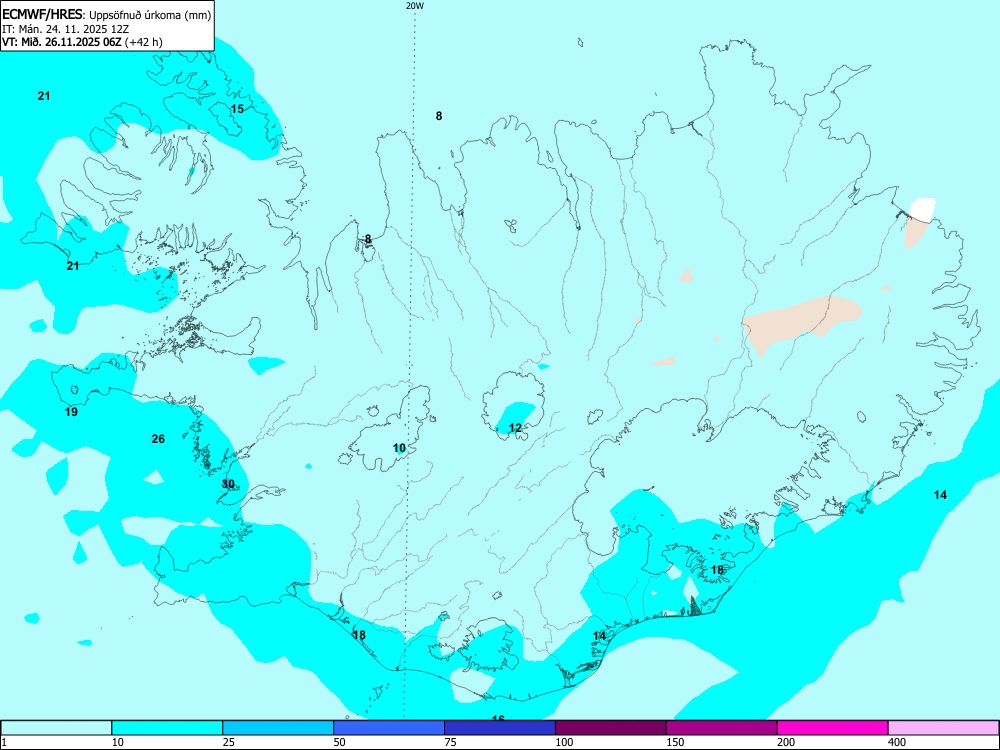Click the '10' label under the legend bar

[118, 742]
